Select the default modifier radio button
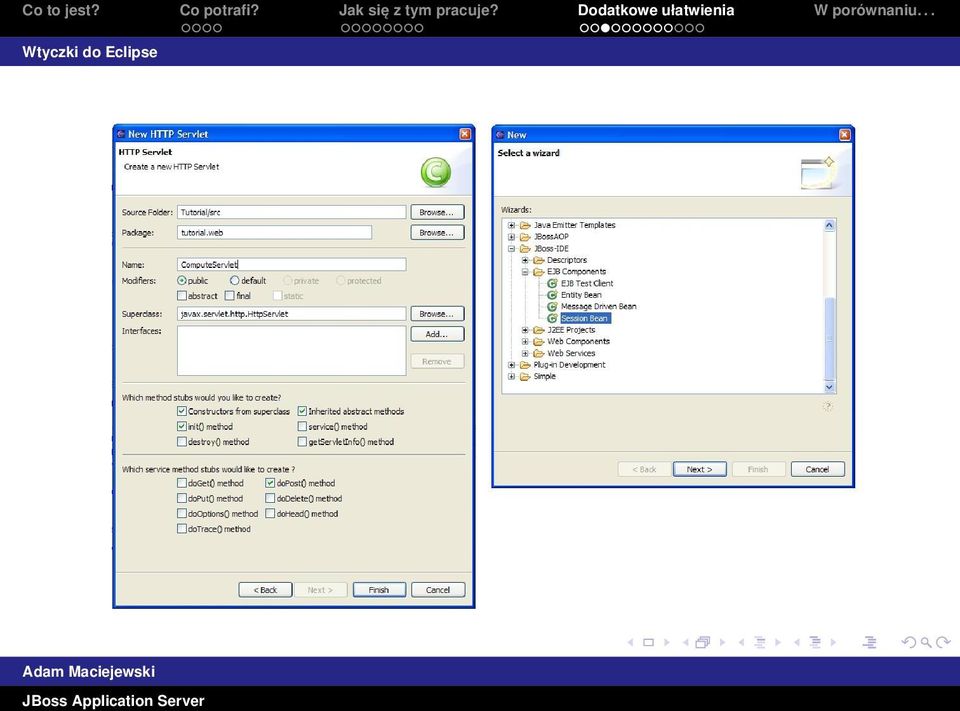The image size is (960, 711). 234,280
